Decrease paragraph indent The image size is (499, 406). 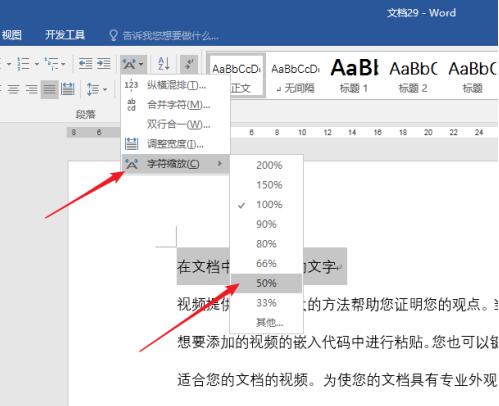[85, 63]
